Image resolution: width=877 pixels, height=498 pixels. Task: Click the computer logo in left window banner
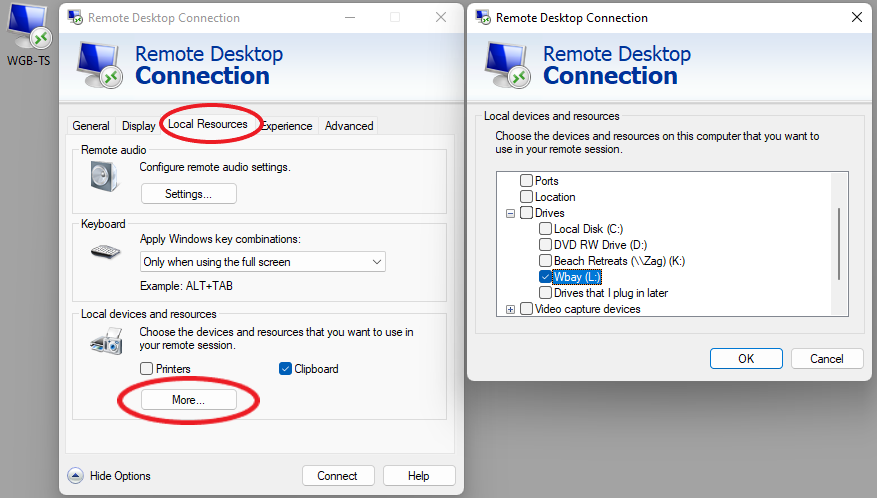[100, 64]
